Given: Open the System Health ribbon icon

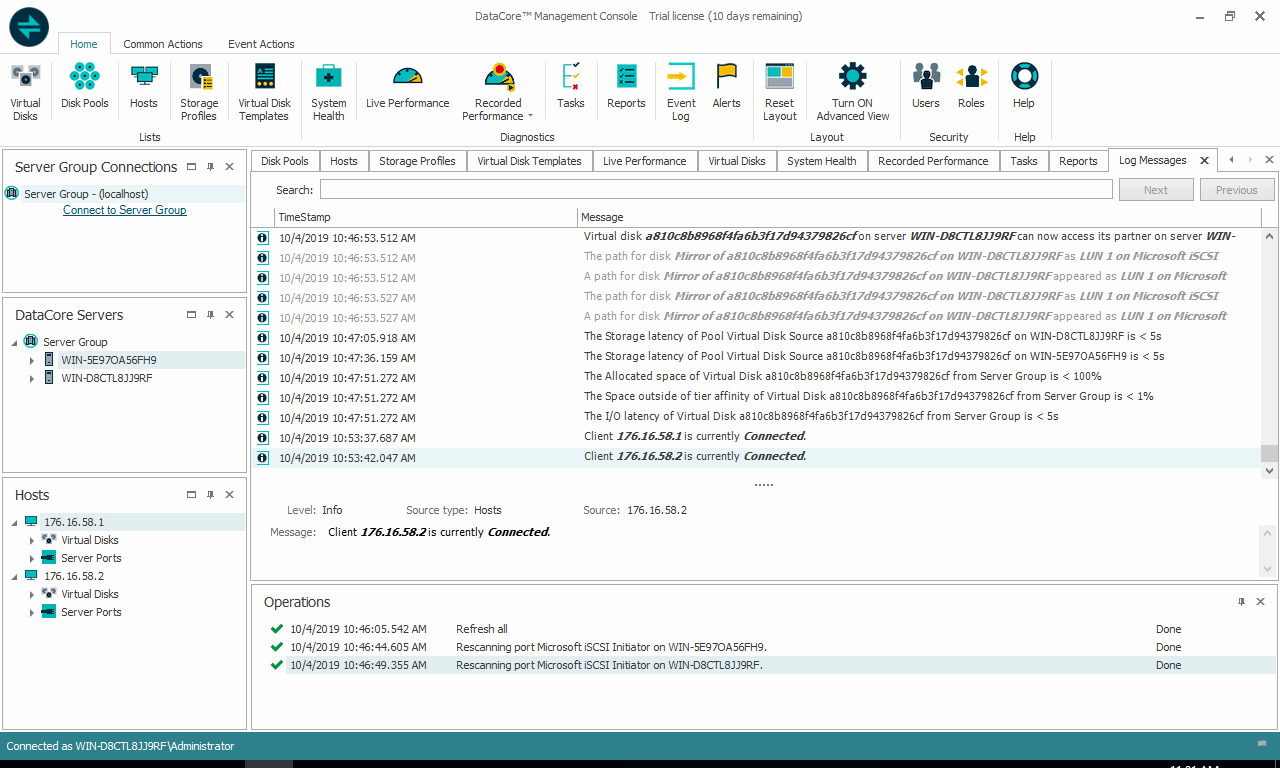Looking at the screenshot, I should [x=328, y=92].
